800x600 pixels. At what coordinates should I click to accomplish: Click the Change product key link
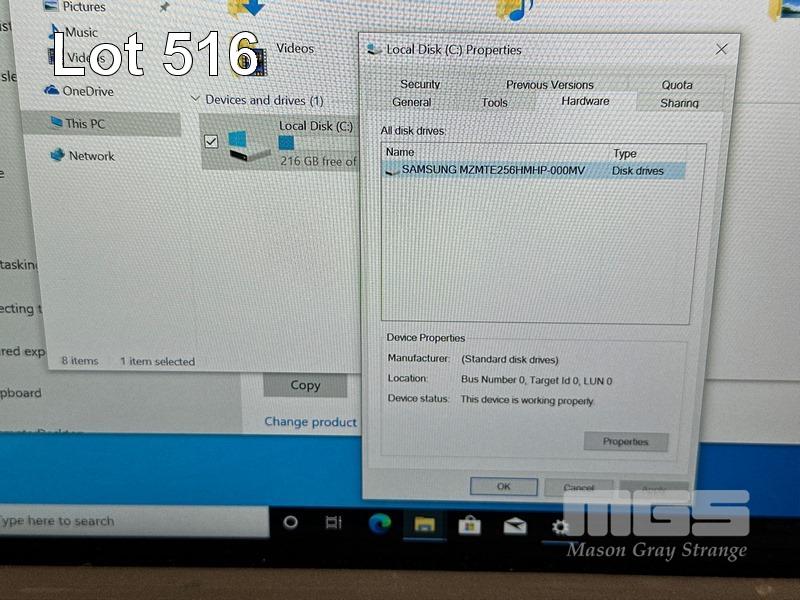point(310,422)
